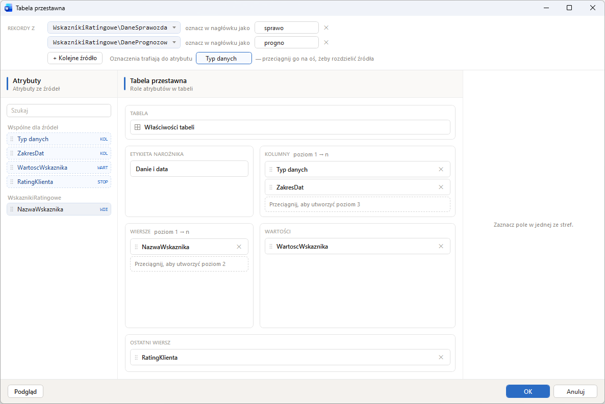Screen dimensions: 605x404
Task: Remove the 'progno' source row X icon
Action: (x=326, y=42)
